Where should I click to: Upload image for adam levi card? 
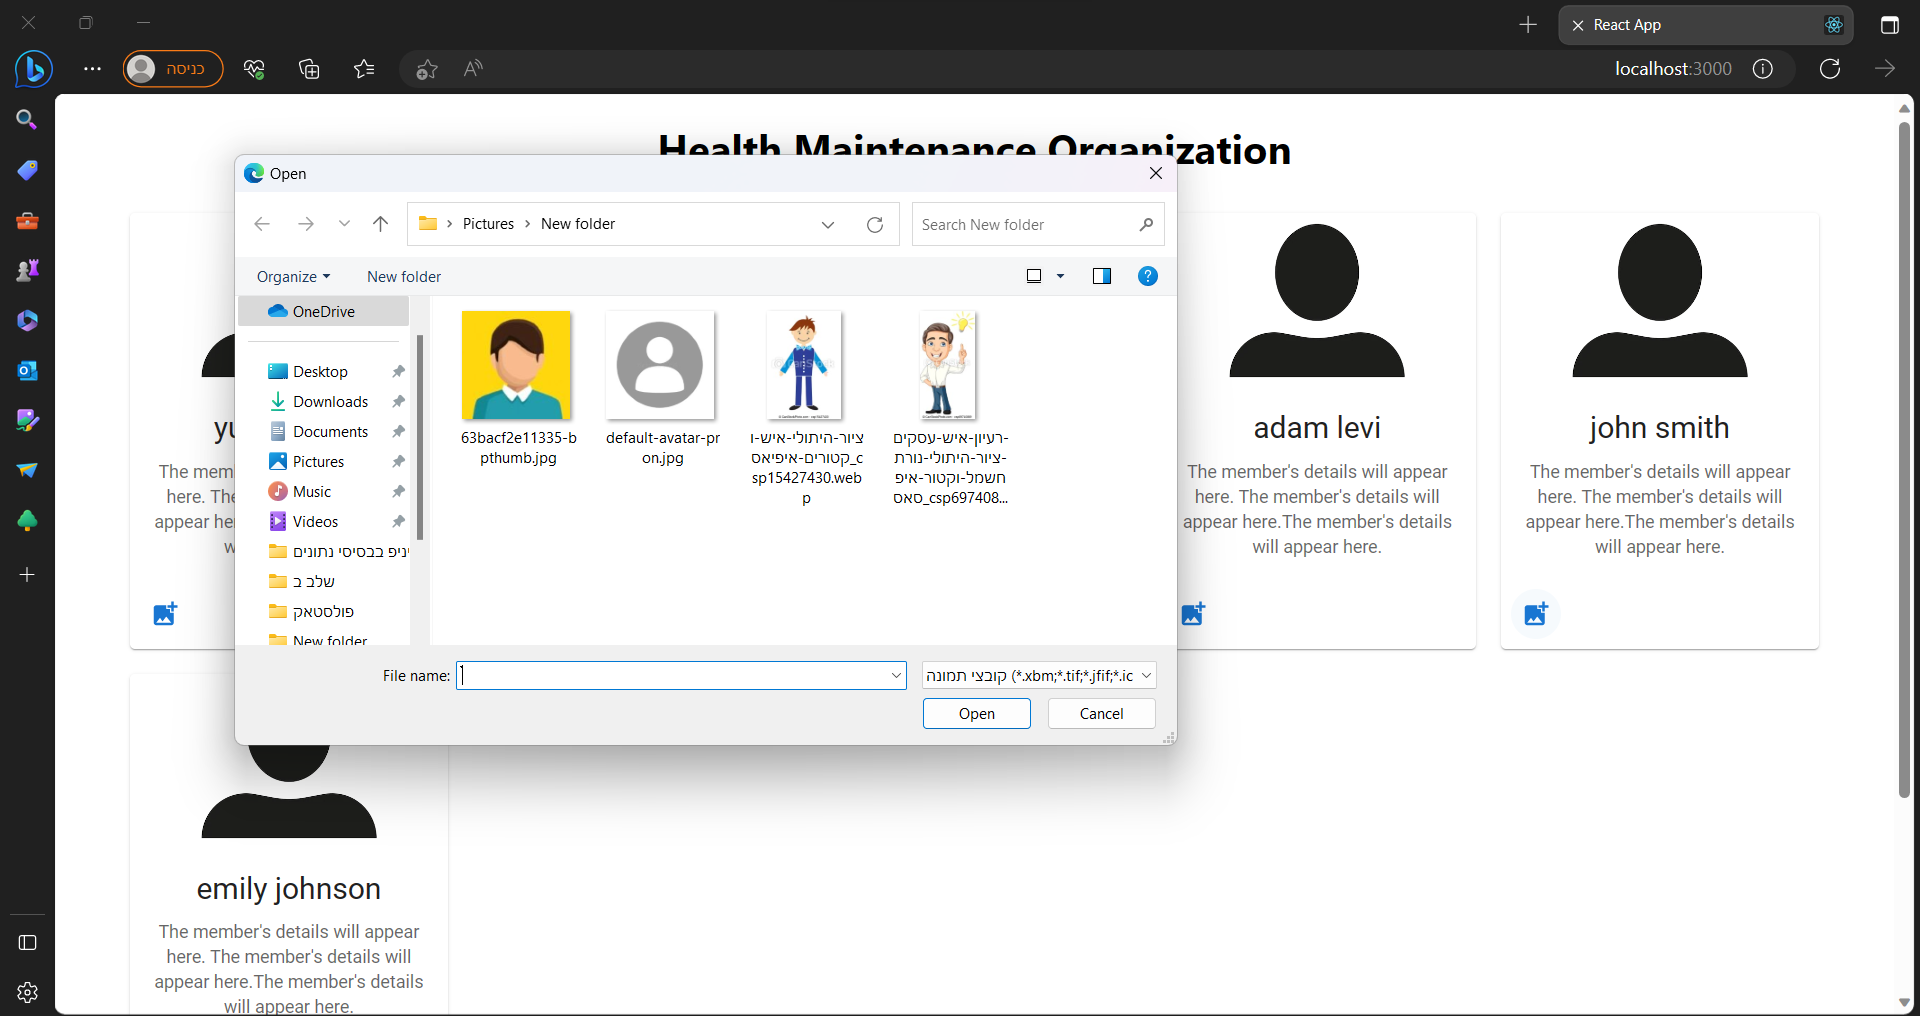[x=1193, y=614]
